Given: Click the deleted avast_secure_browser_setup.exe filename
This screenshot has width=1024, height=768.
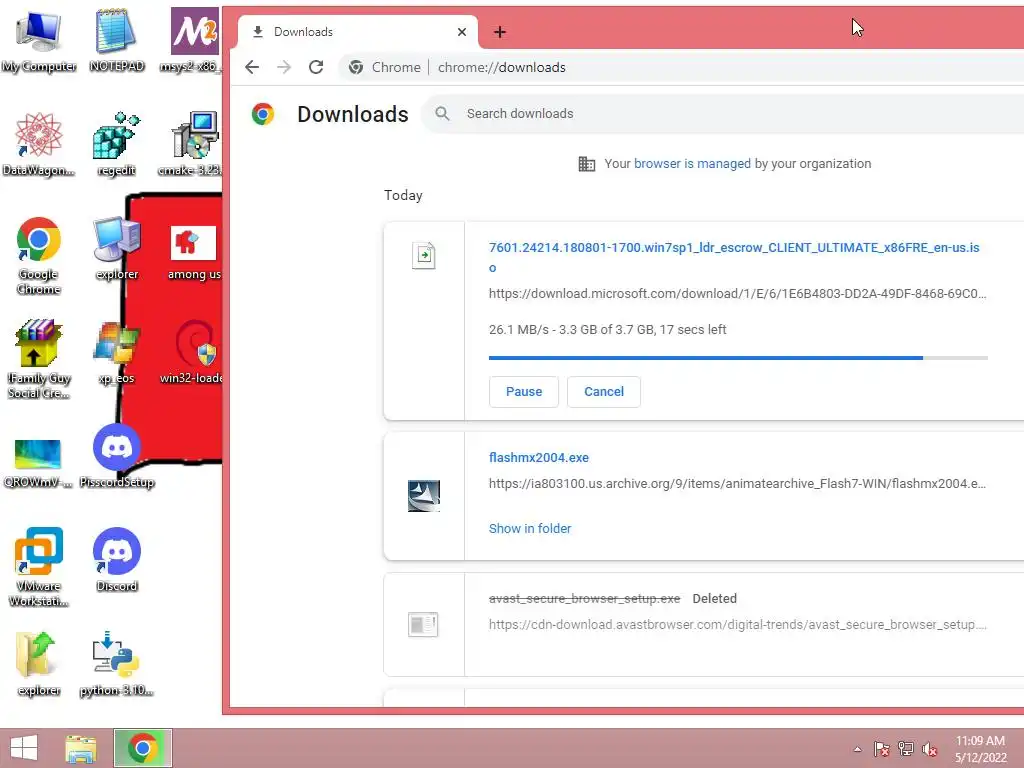Looking at the screenshot, I should tap(584, 599).
